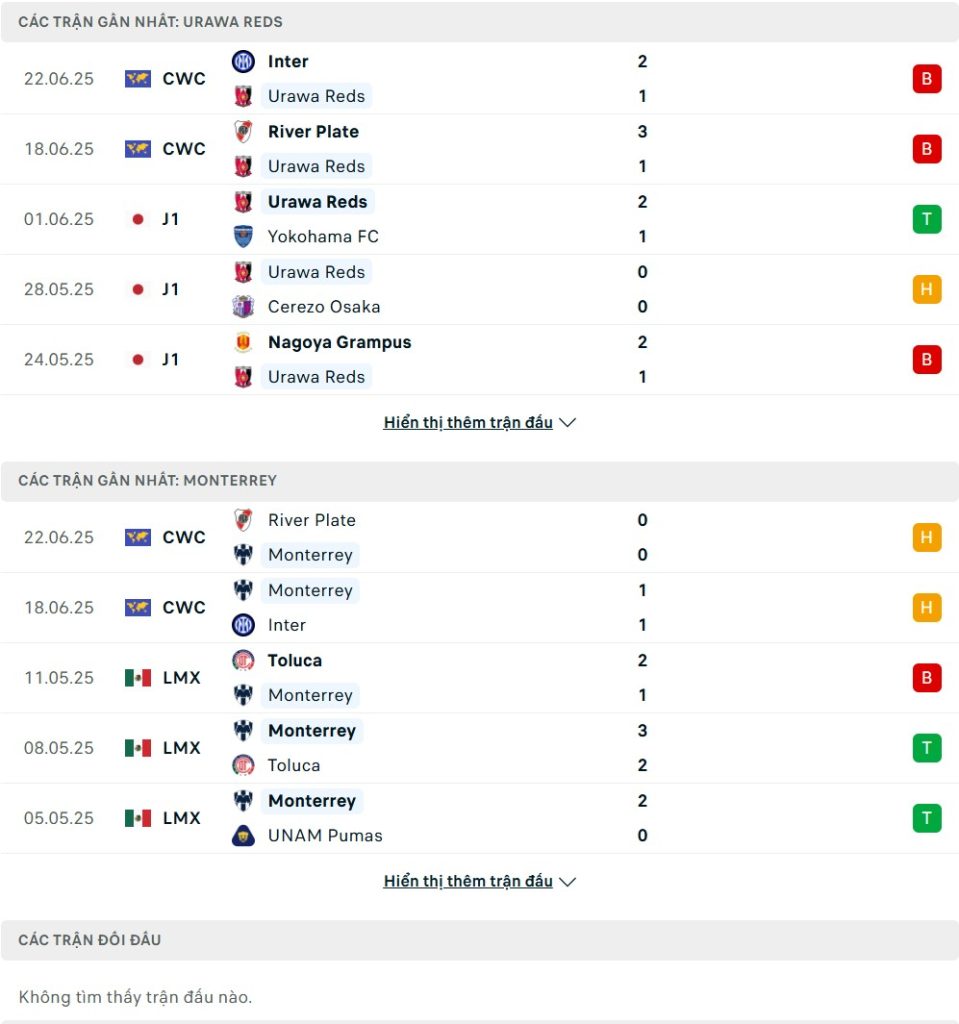Click the red B result badge for Inter vs Urawa Reds

[926, 79]
